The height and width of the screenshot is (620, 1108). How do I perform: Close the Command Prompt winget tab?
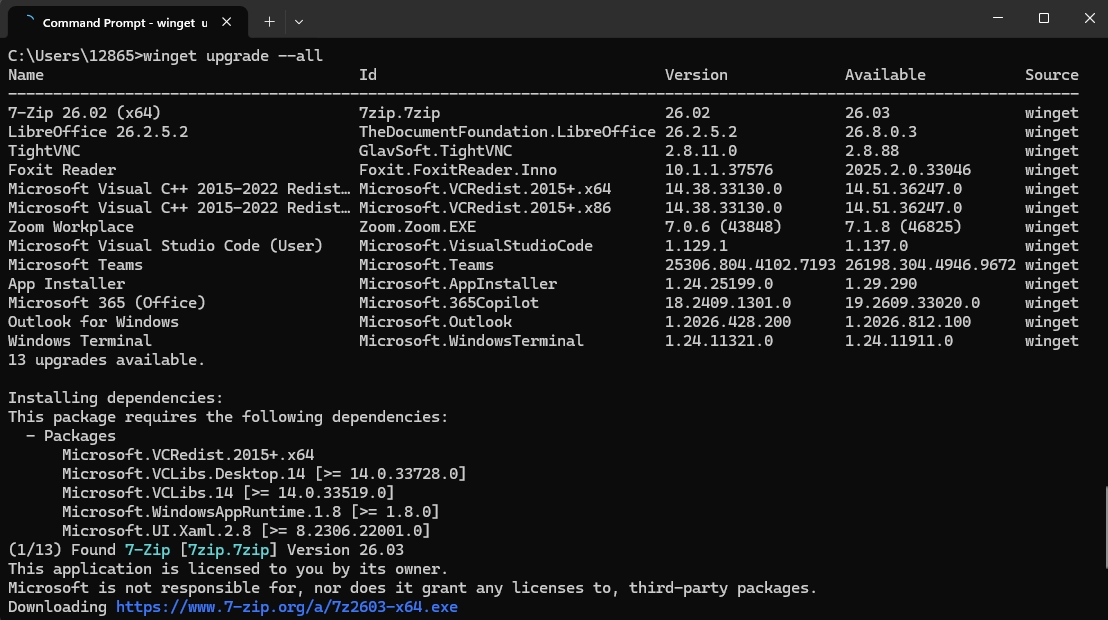click(226, 22)
